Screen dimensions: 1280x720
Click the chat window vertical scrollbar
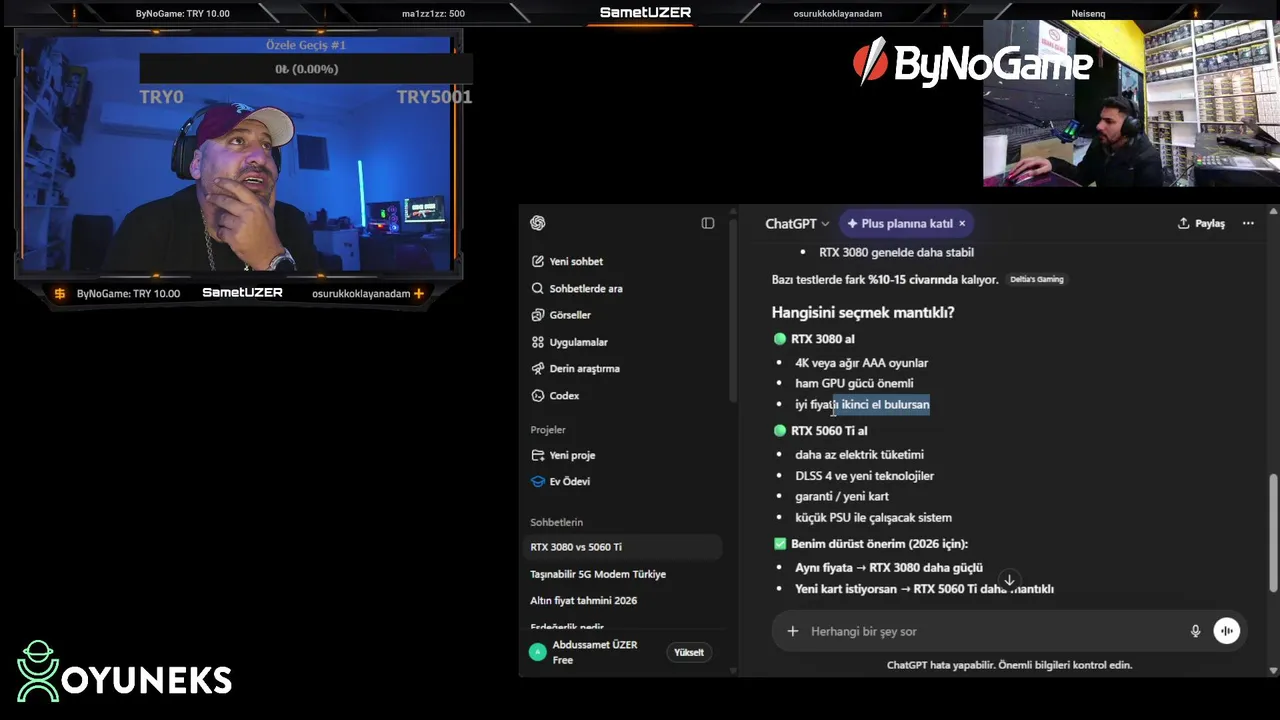pyautogui.click(x=1273, y=533)
